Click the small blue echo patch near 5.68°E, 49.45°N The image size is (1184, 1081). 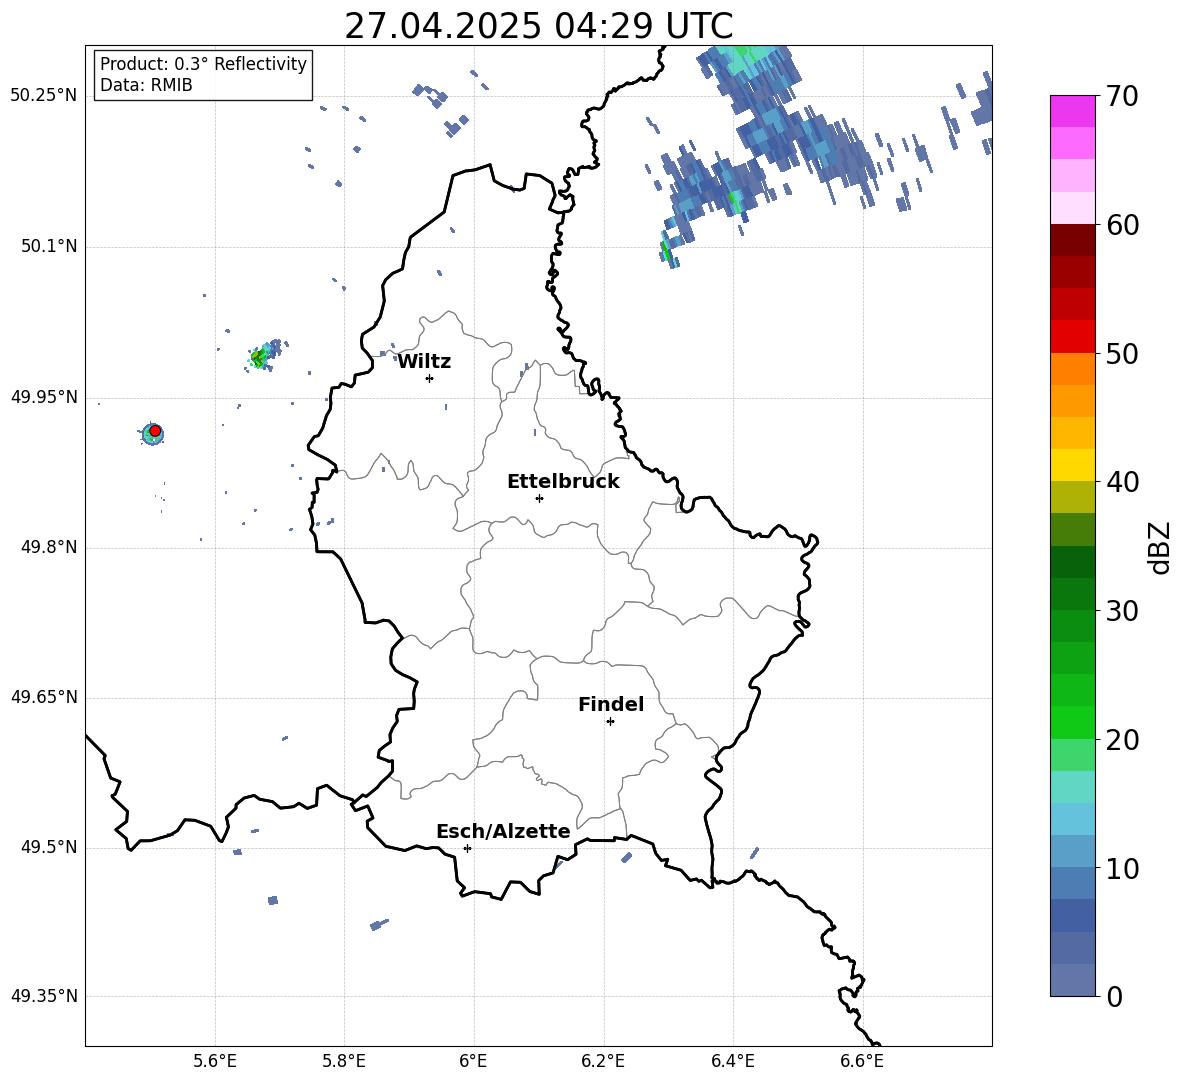click(273, 900)
